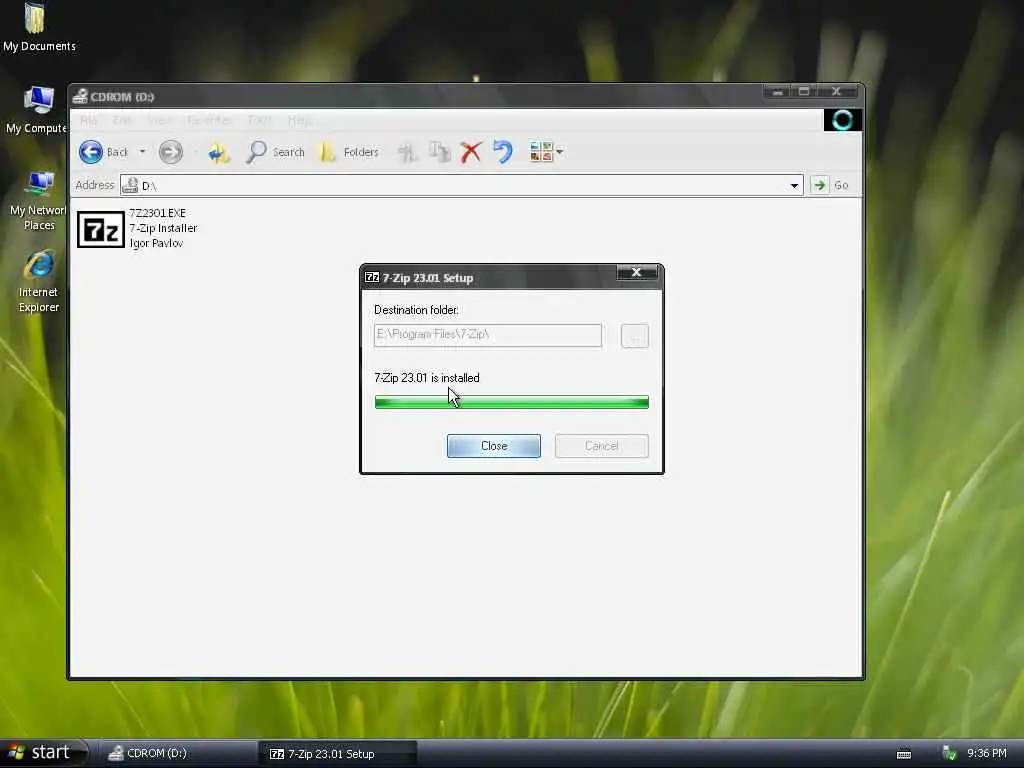1024x768 pixels.
Task: Minimize the CDROM (D:) window
Action: pyautogui.click(x=777, y=92)
